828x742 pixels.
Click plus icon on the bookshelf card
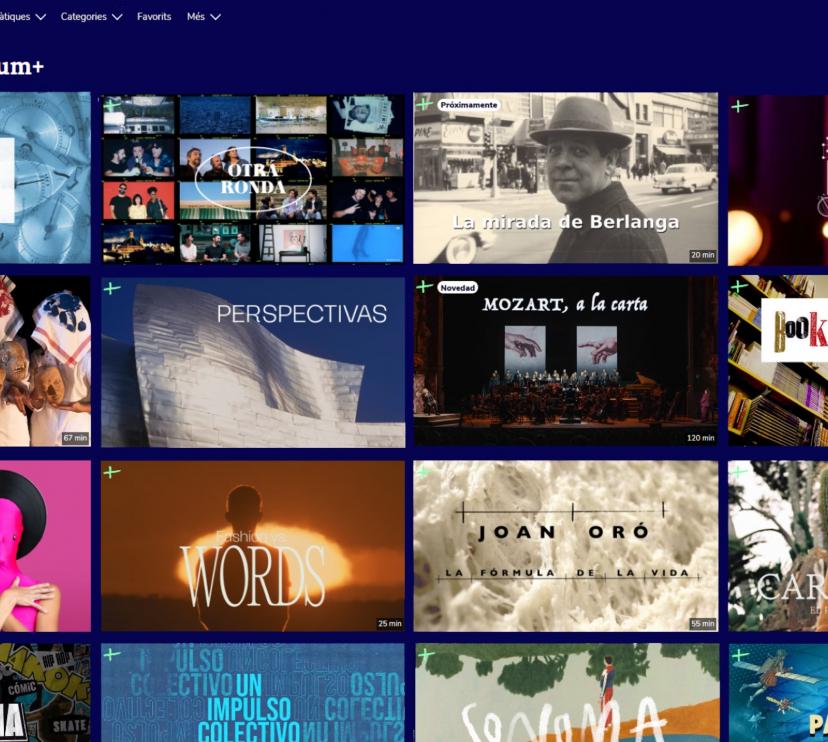click(x=739, y=287)
